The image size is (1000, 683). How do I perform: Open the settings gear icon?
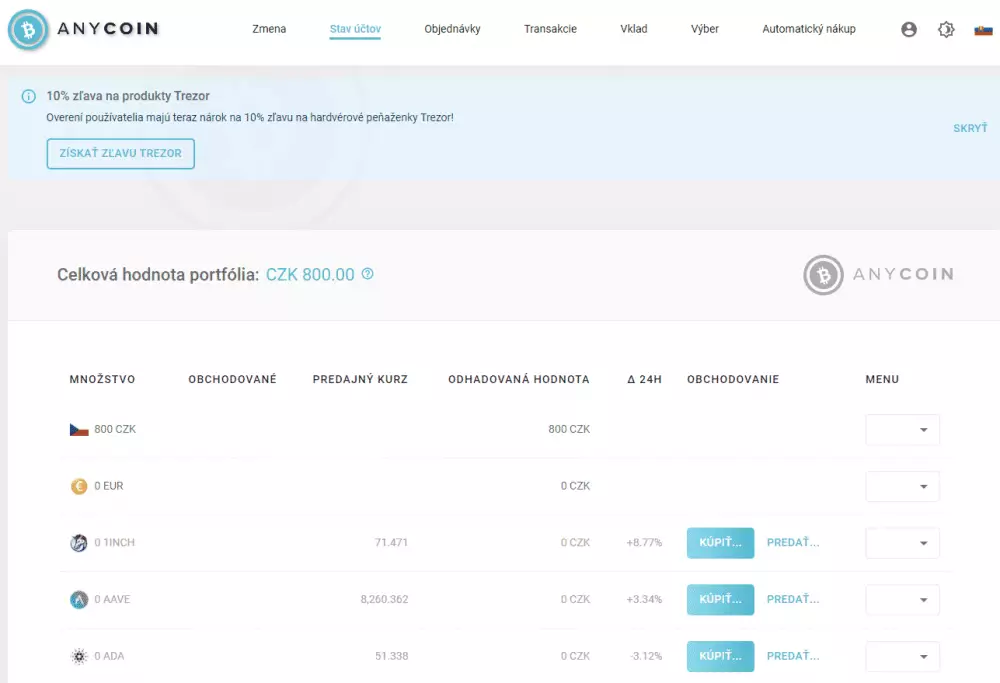[x=946, y=29]
